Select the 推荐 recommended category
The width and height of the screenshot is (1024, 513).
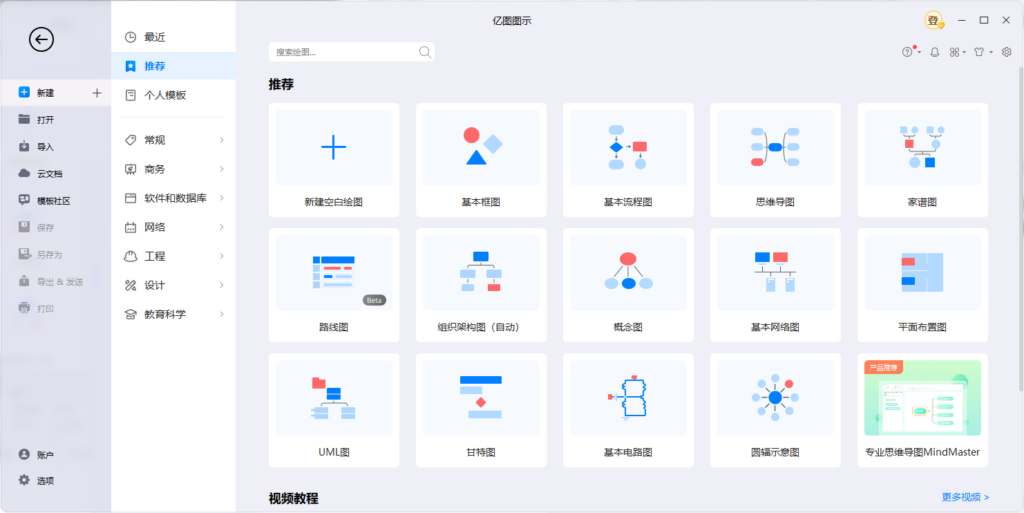pos(173,66)
